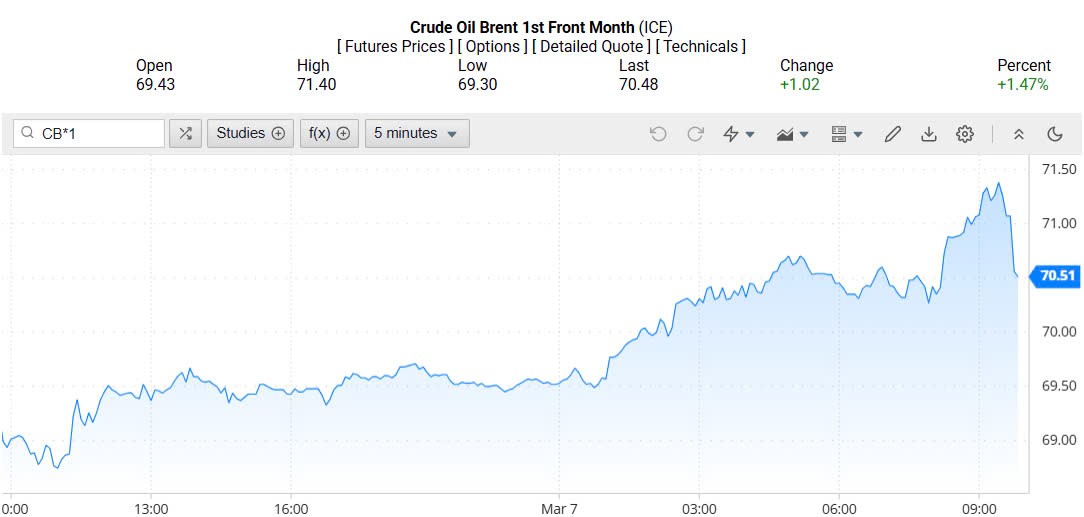Viewport: 1084px width, 517px height.
Task: Expand the chart layout template dropdown
Action: [846, 134]
